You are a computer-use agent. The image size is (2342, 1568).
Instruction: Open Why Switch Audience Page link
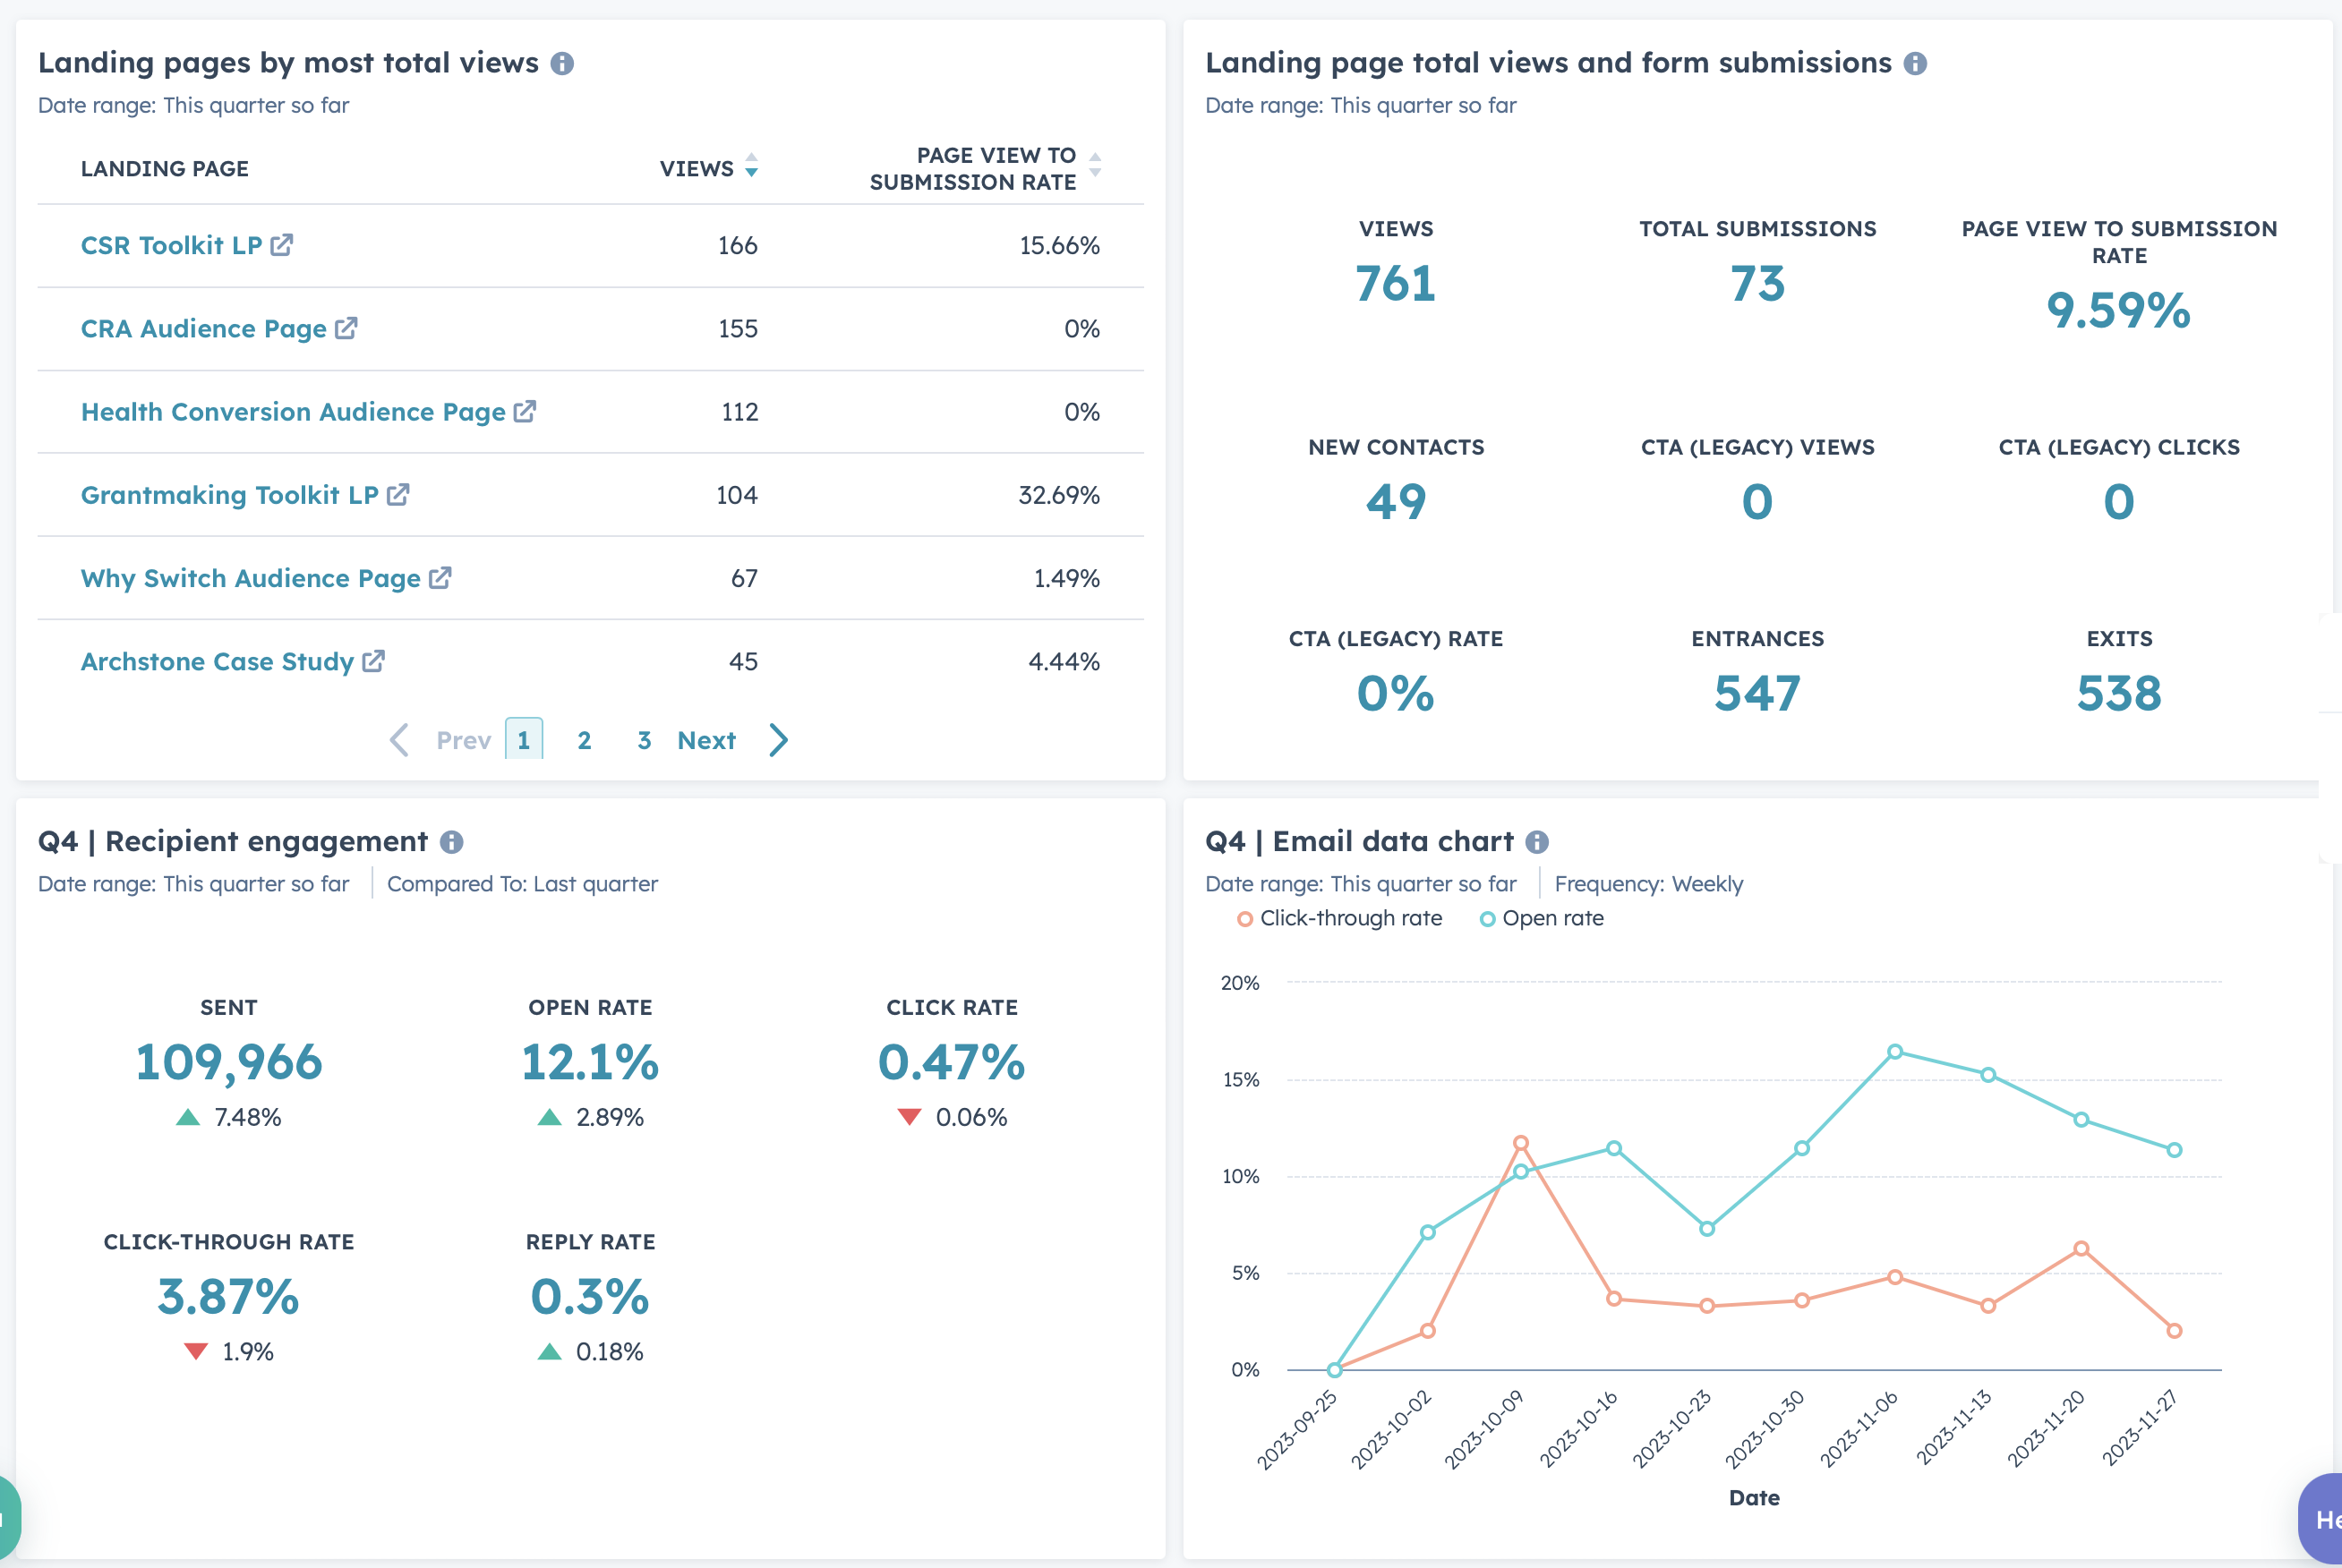pos(250,578)
